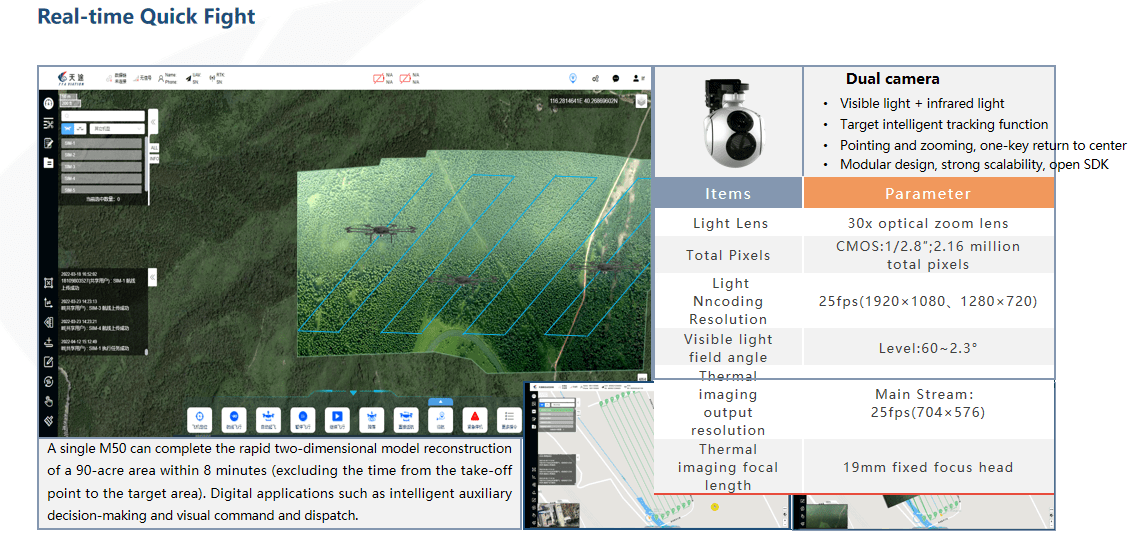
Task: Click the '19mm fixed focus head' cell
Action: click(928, 467)
